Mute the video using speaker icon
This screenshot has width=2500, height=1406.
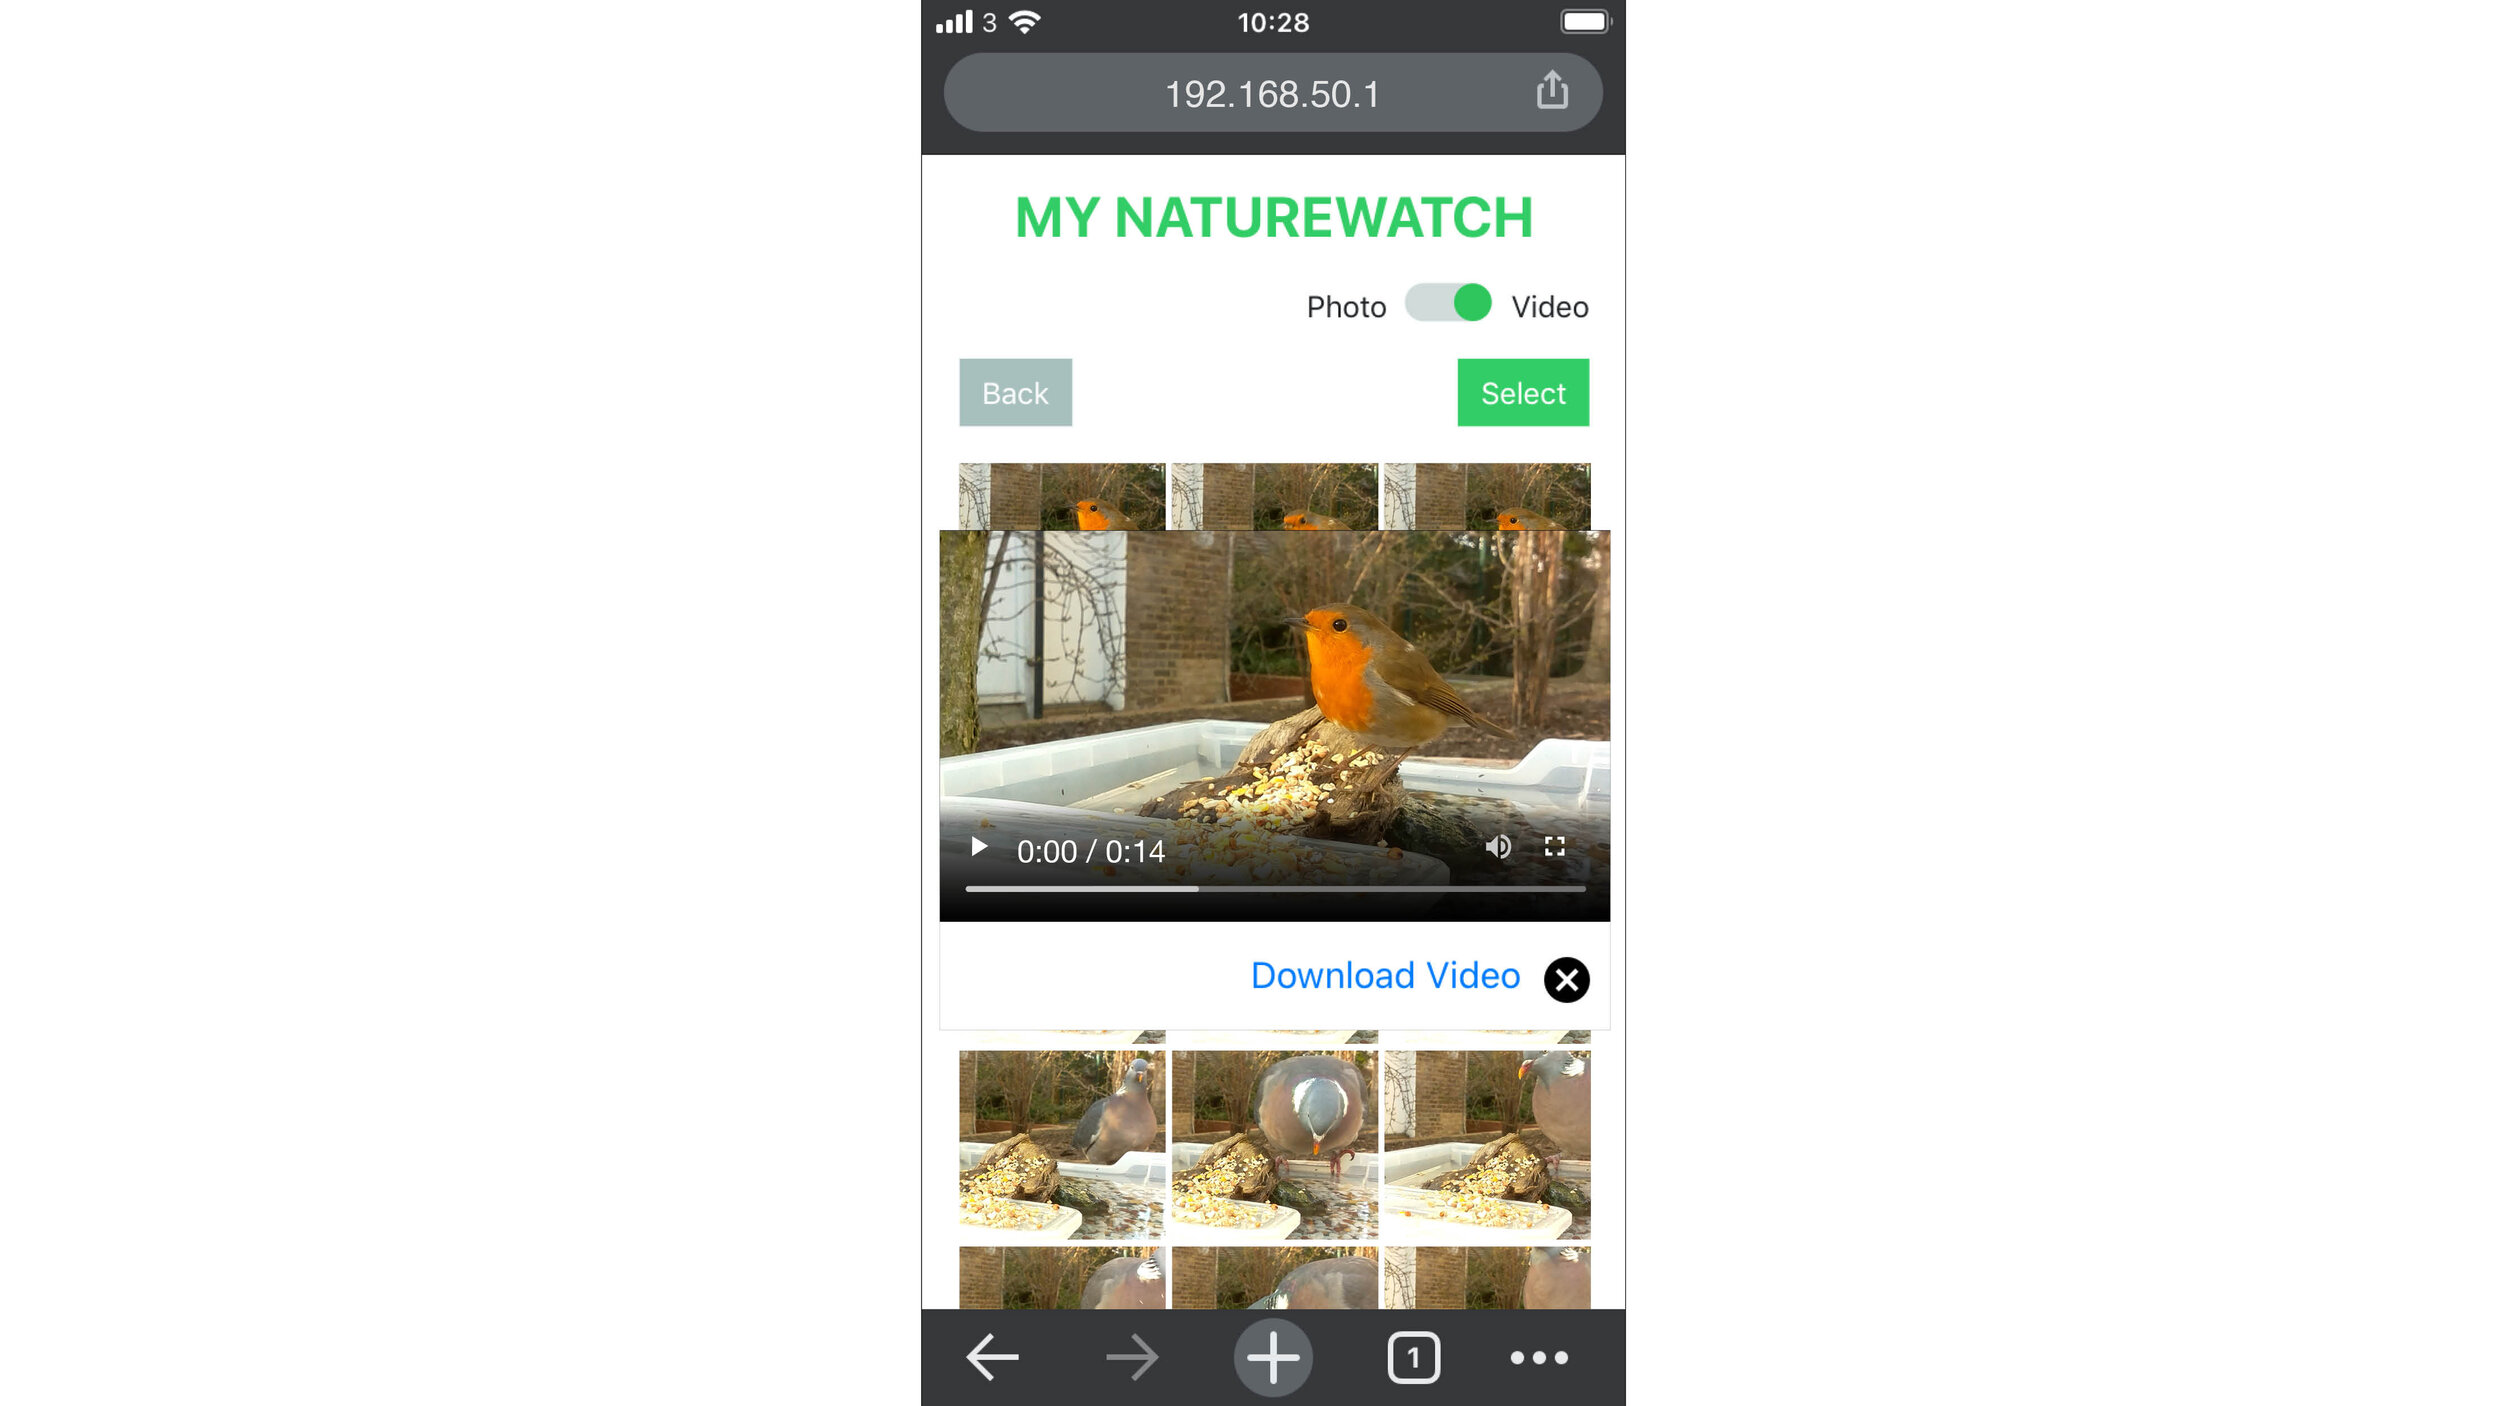(1496, 845)
